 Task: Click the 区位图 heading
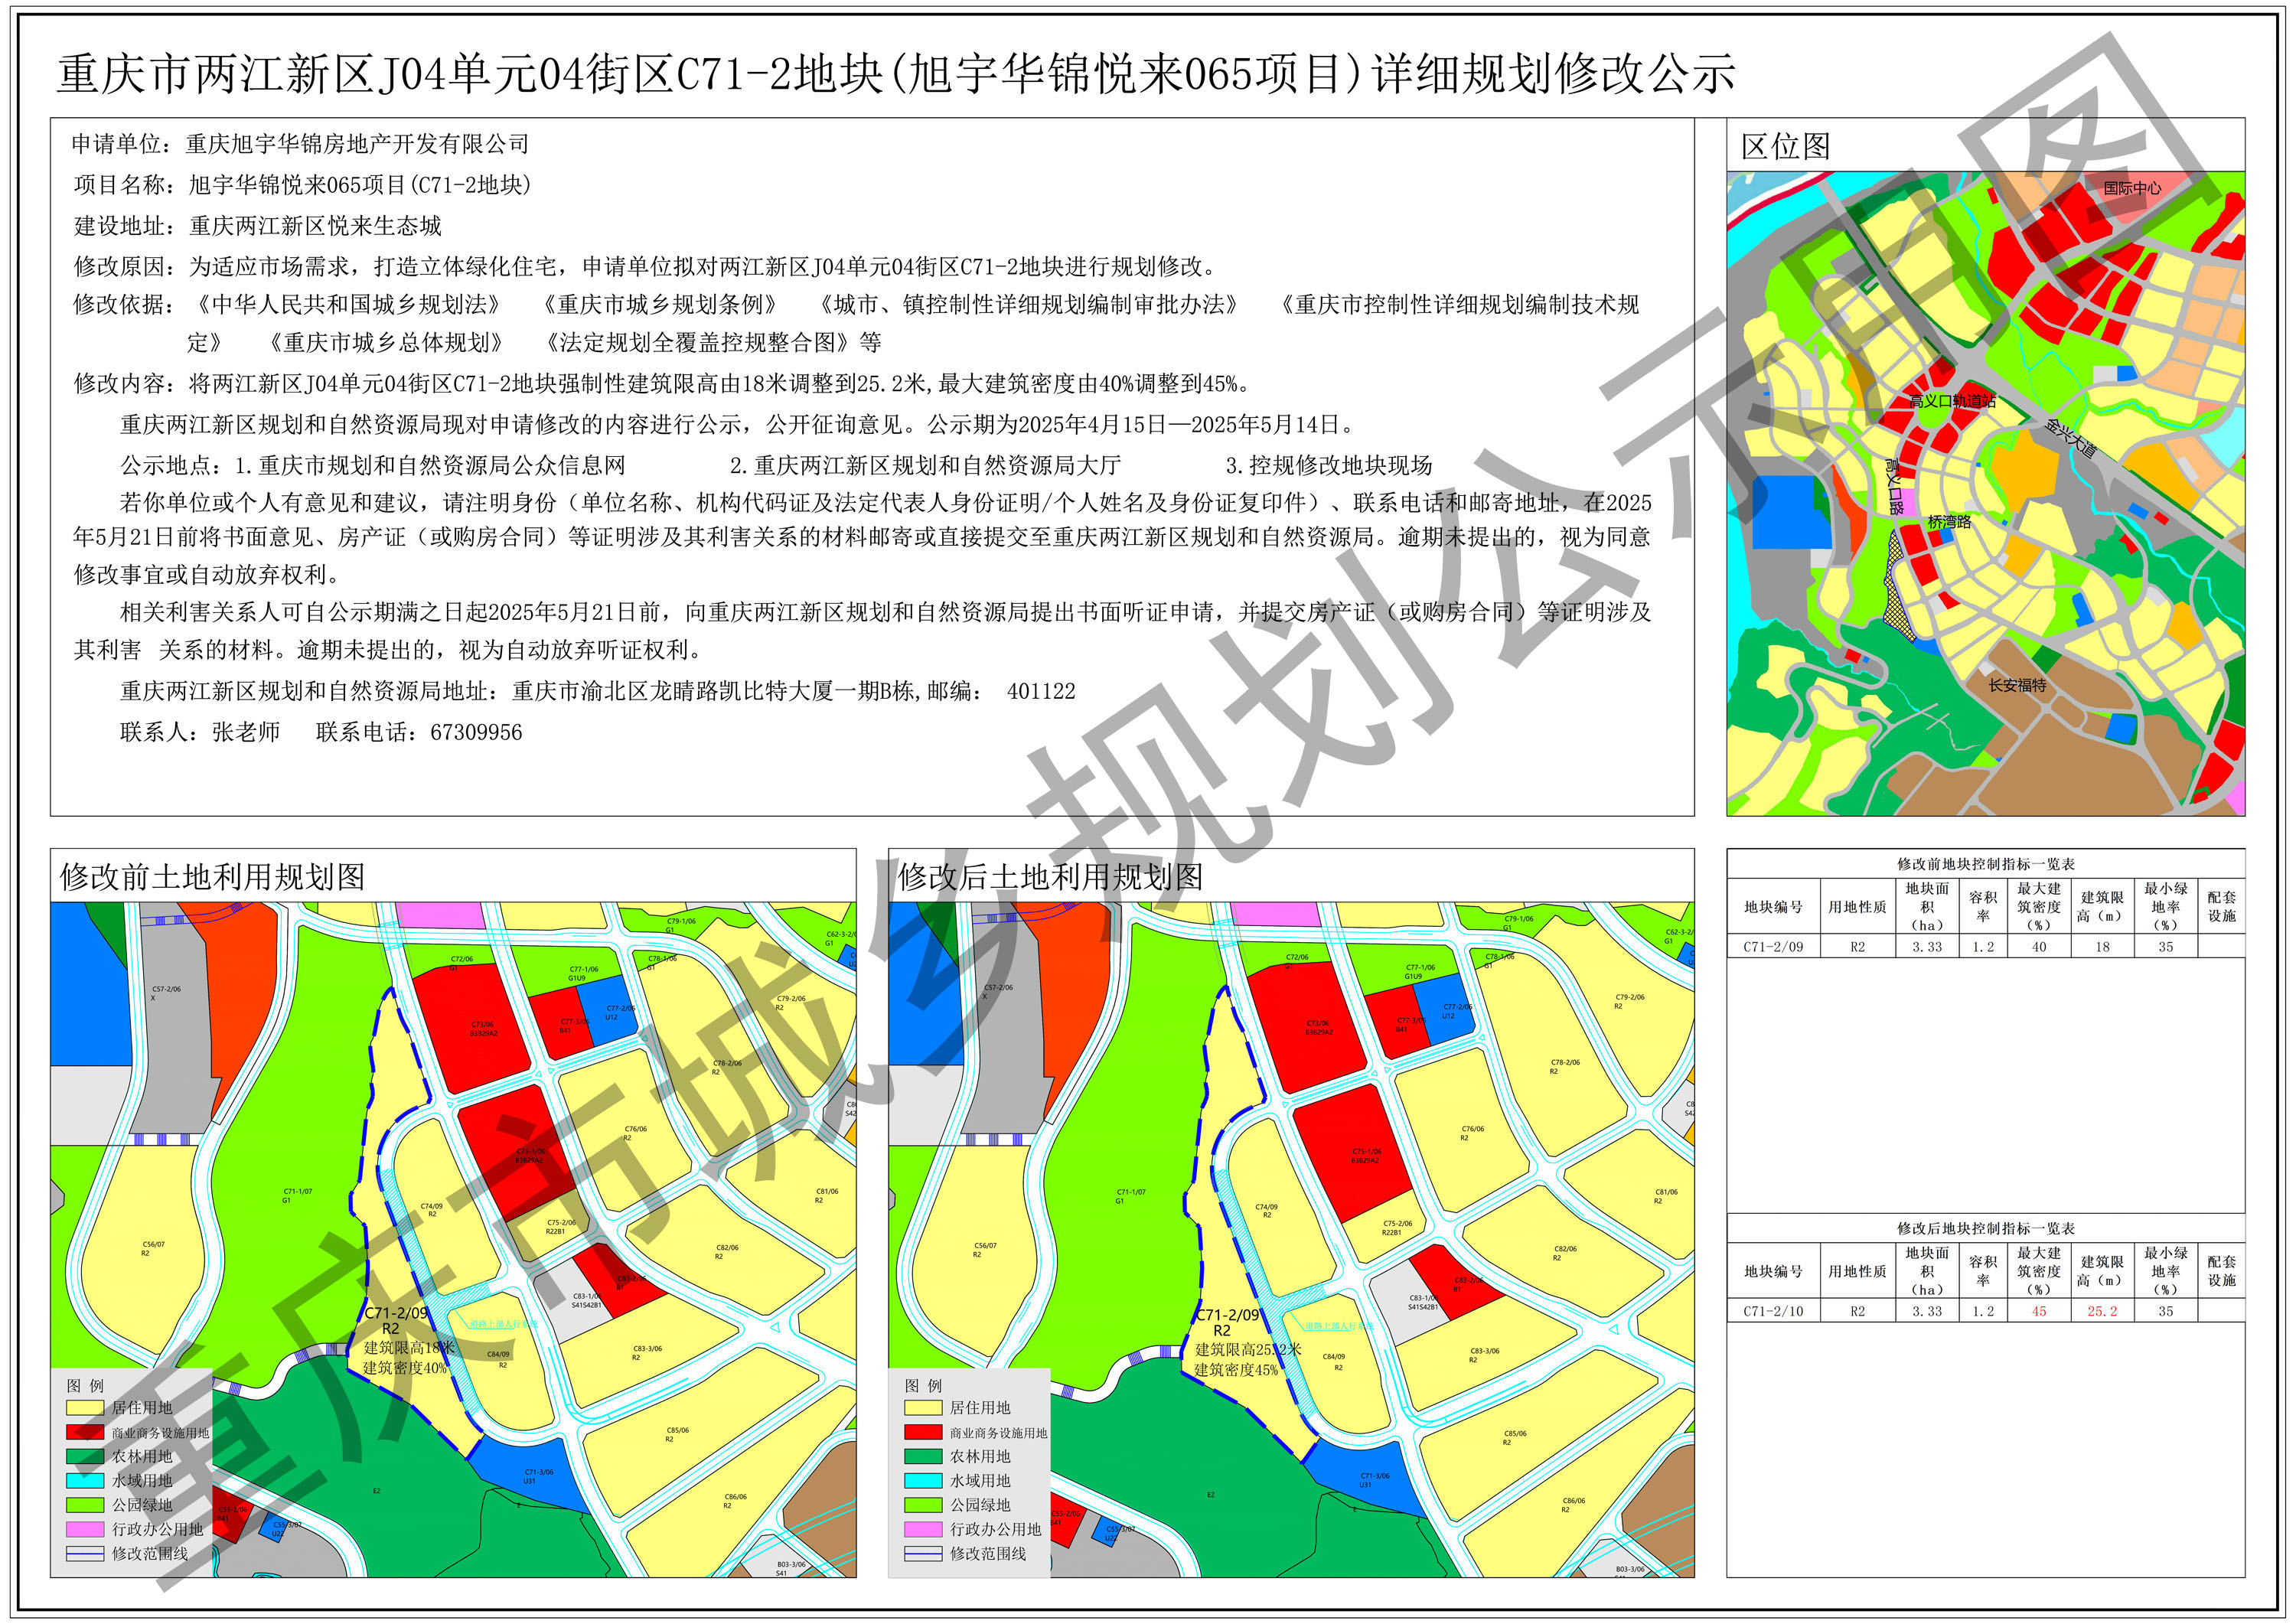click(x=1786, y=147)
